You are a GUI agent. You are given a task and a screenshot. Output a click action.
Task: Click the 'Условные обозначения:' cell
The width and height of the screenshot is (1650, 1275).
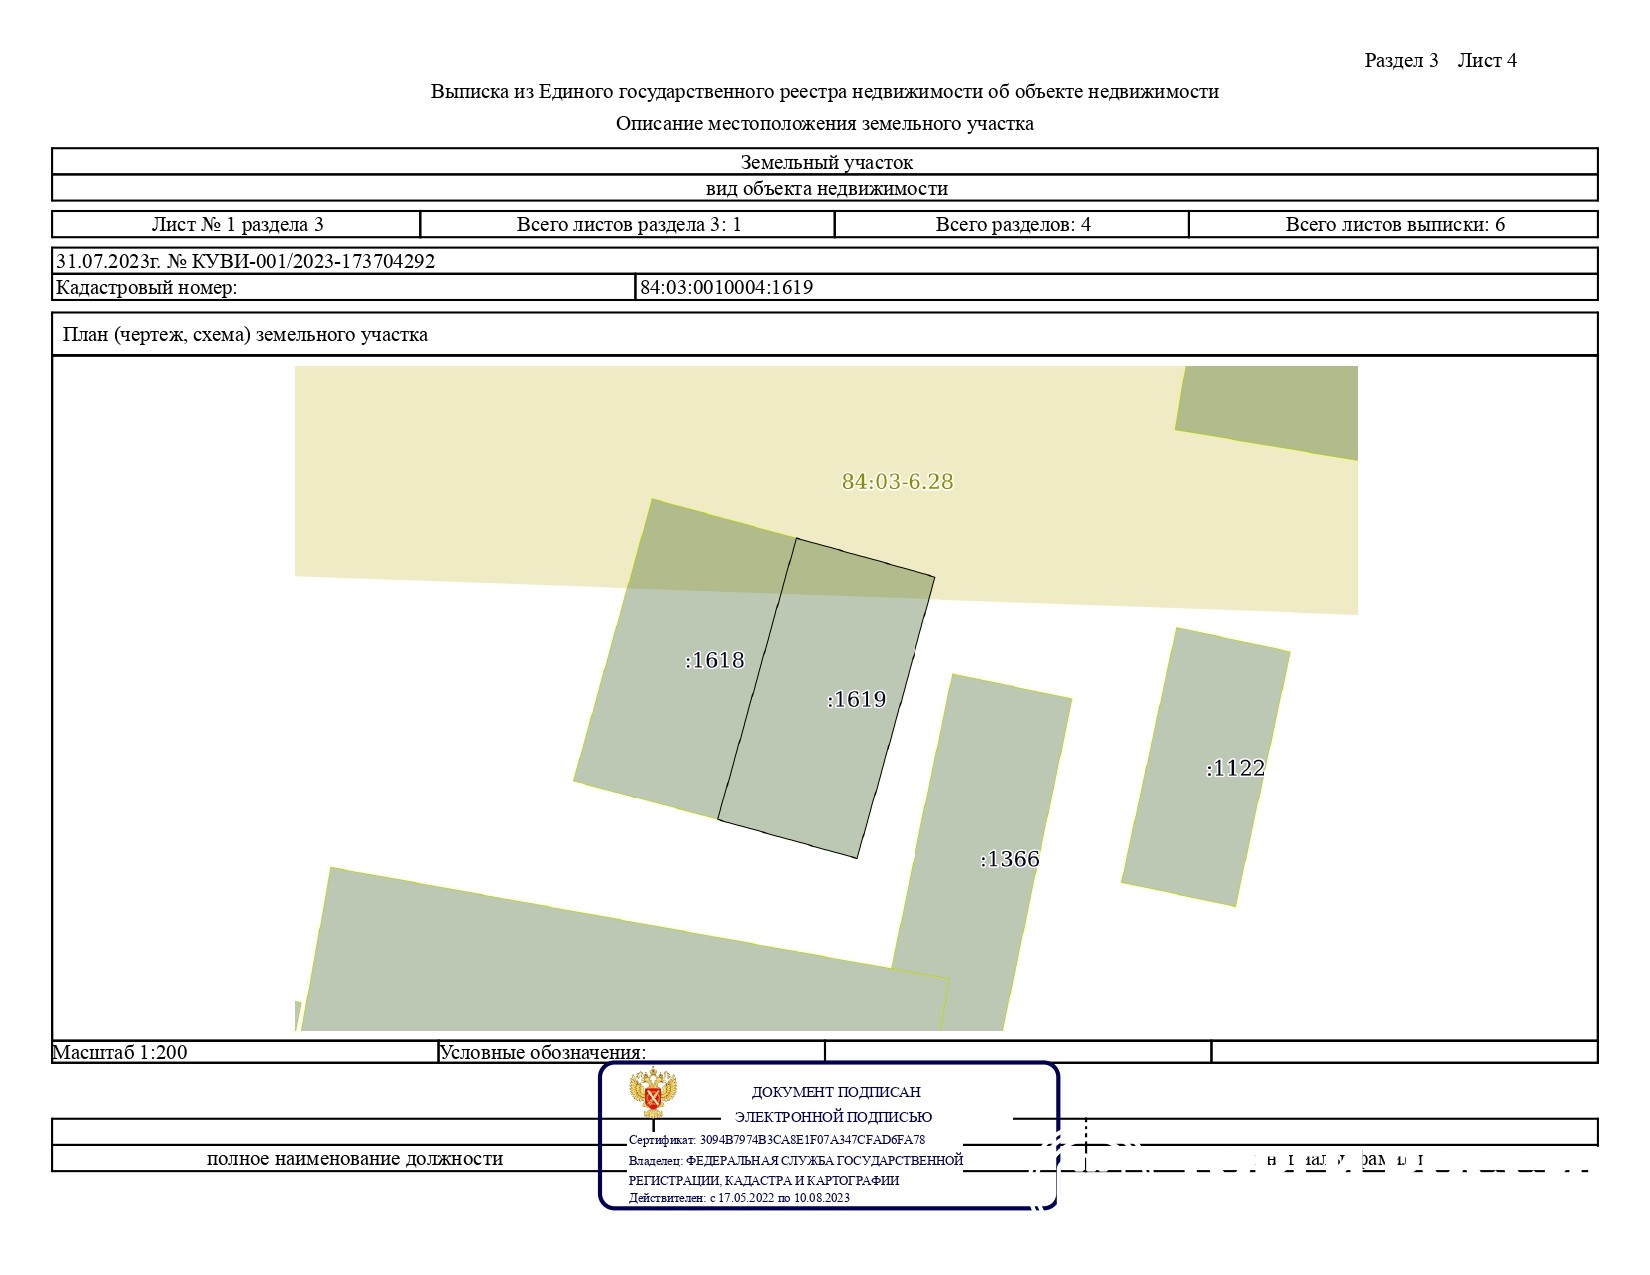pyautogui.click(x=543, y=1052)
